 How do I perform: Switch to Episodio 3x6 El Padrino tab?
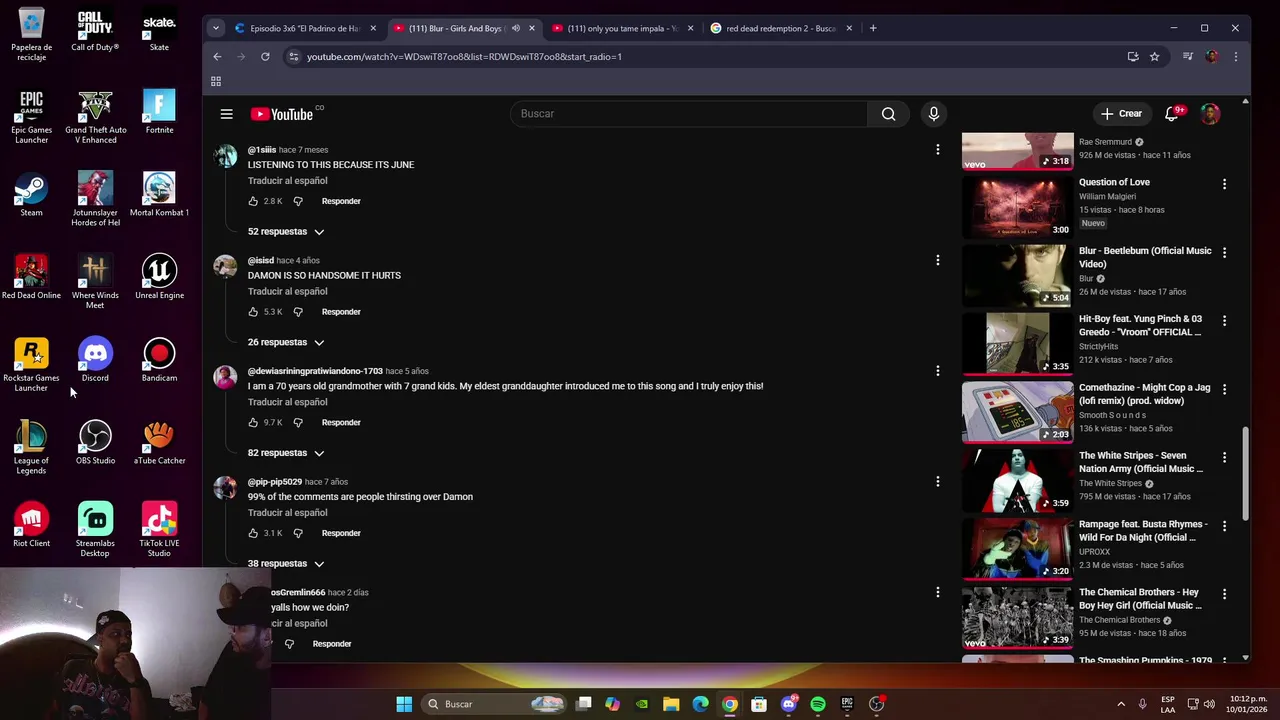click(305, 28)
